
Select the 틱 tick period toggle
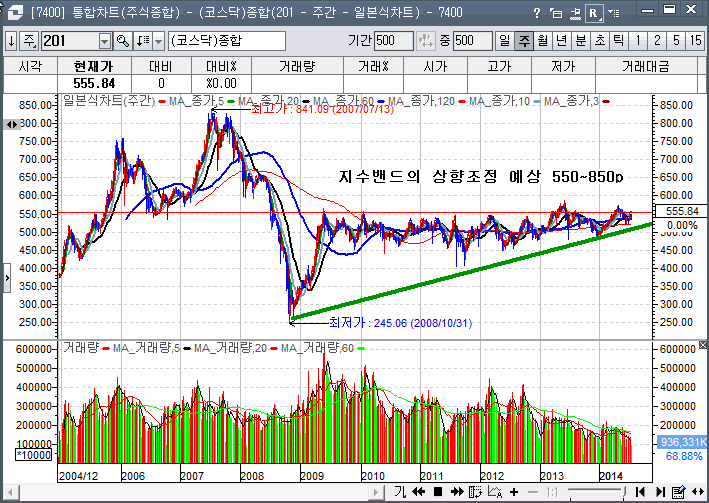tap(618, 41)
